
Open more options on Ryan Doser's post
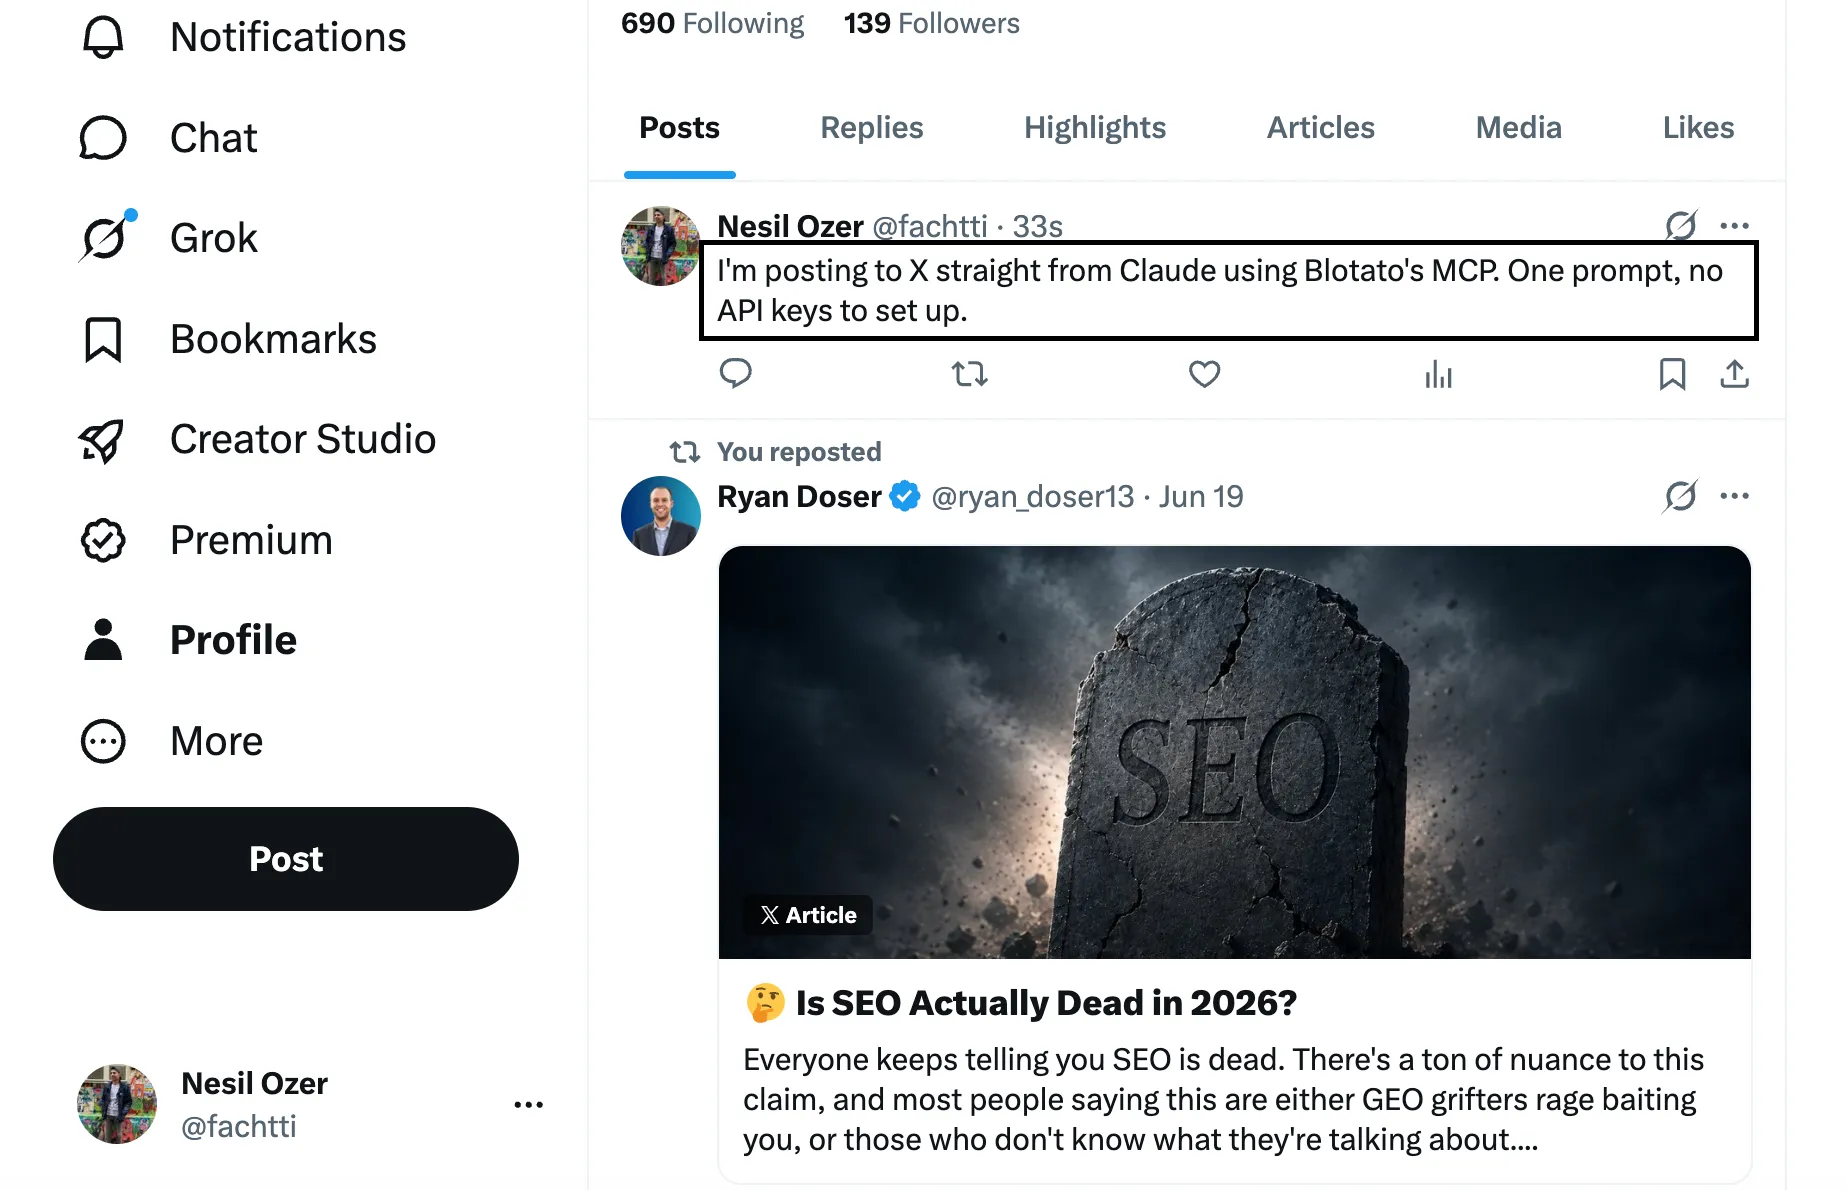click(1734, 496)
